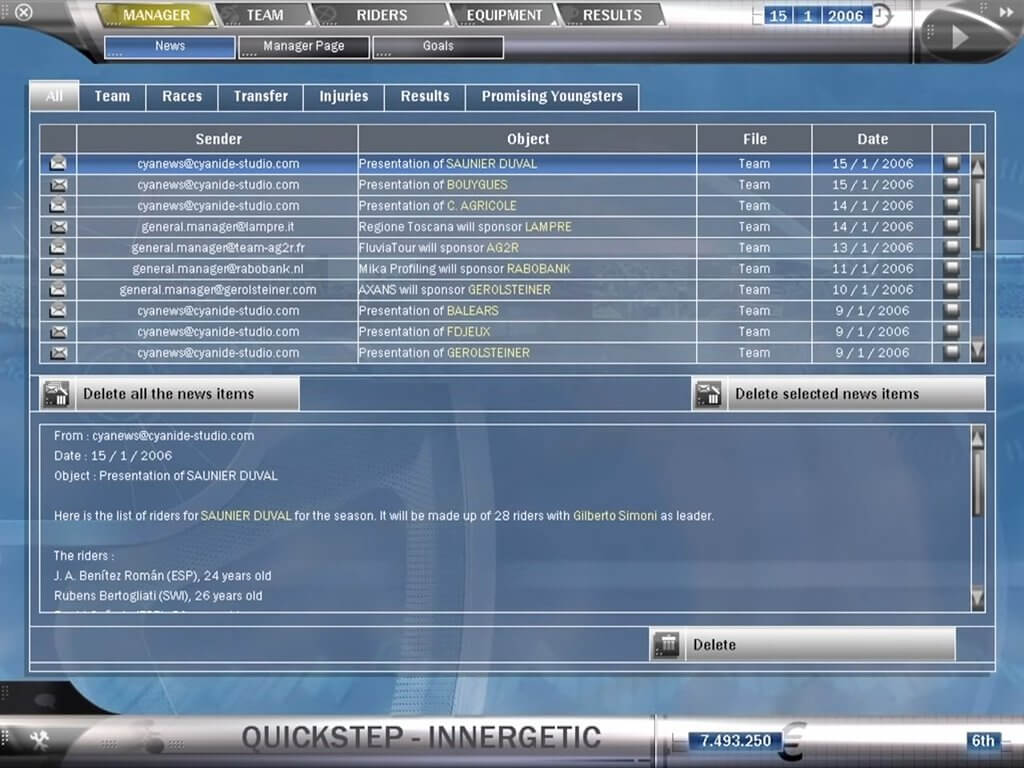Tick selection box for FDJEUX news
This screenshot has width=1024, height=768.
952,332
